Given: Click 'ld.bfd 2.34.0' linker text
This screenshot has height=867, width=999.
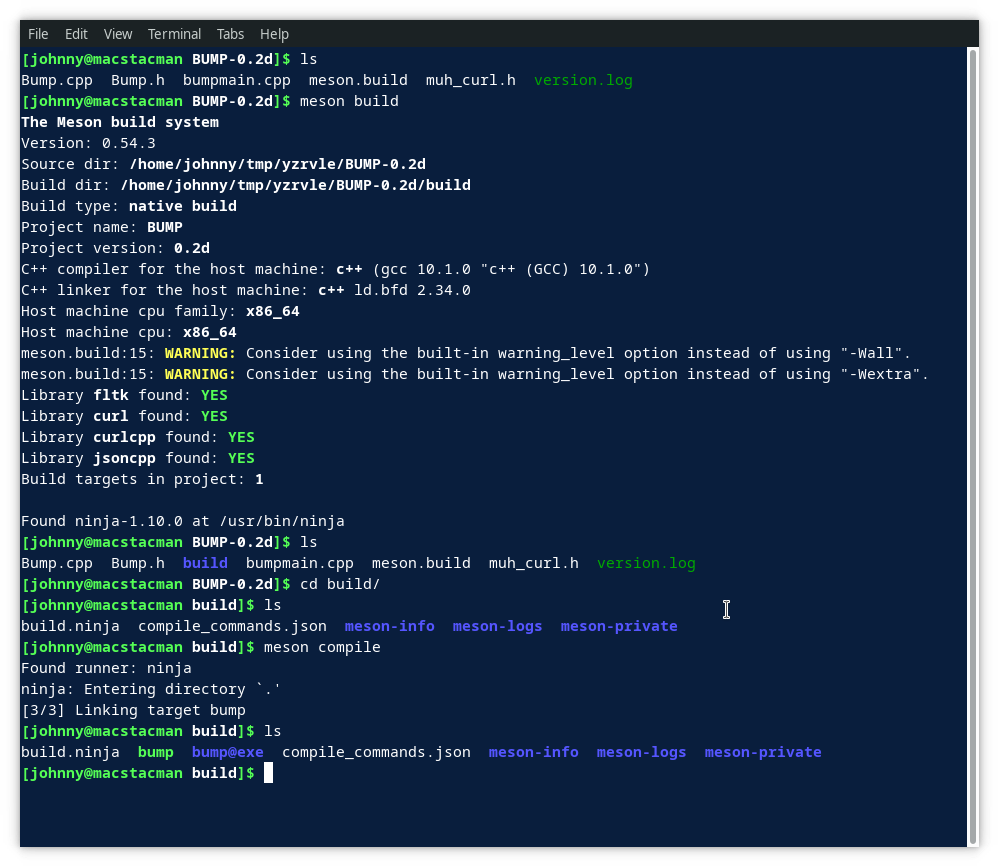Looking at the screenshot, I should (x=412, y=290).
